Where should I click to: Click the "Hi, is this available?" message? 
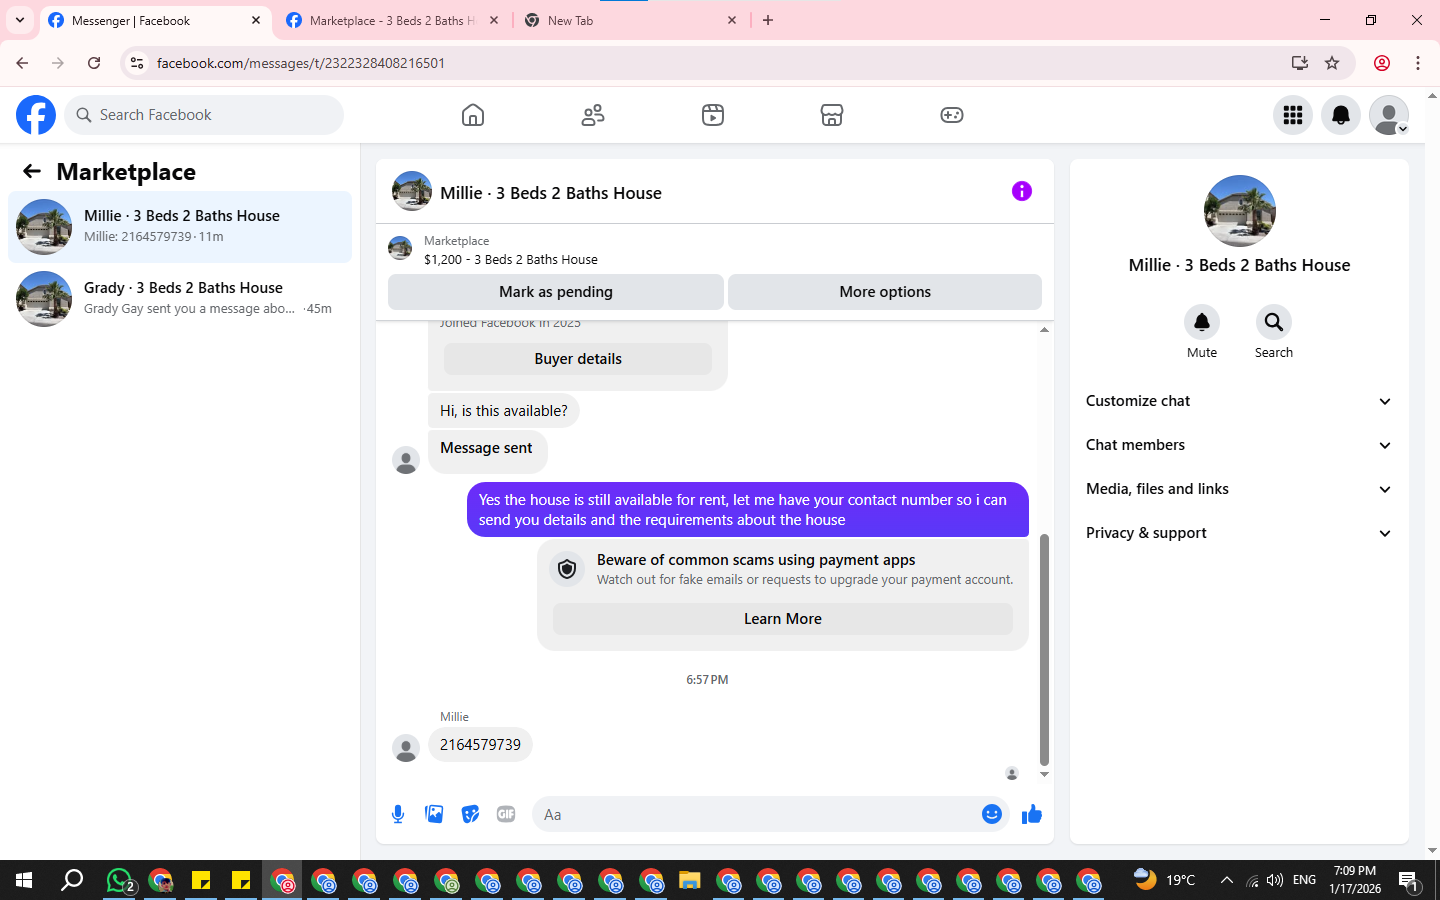pos(504,411)
